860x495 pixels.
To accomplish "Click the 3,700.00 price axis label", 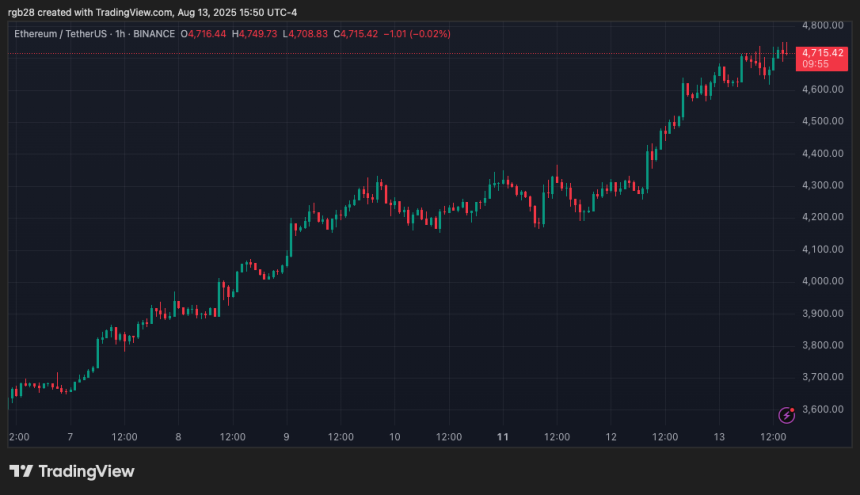I will (823, 377).
